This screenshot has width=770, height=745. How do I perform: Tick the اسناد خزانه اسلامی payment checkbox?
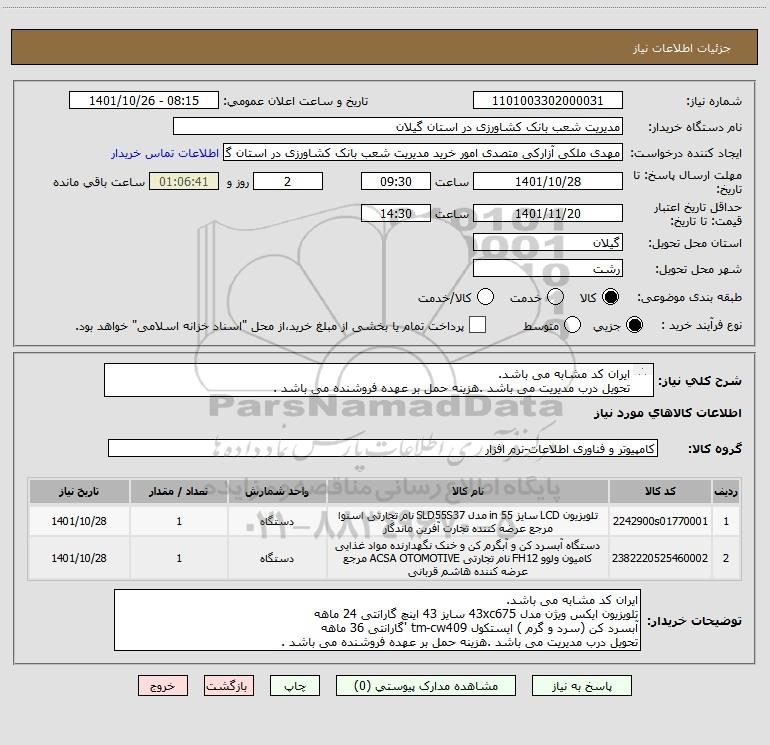point(477,325)
